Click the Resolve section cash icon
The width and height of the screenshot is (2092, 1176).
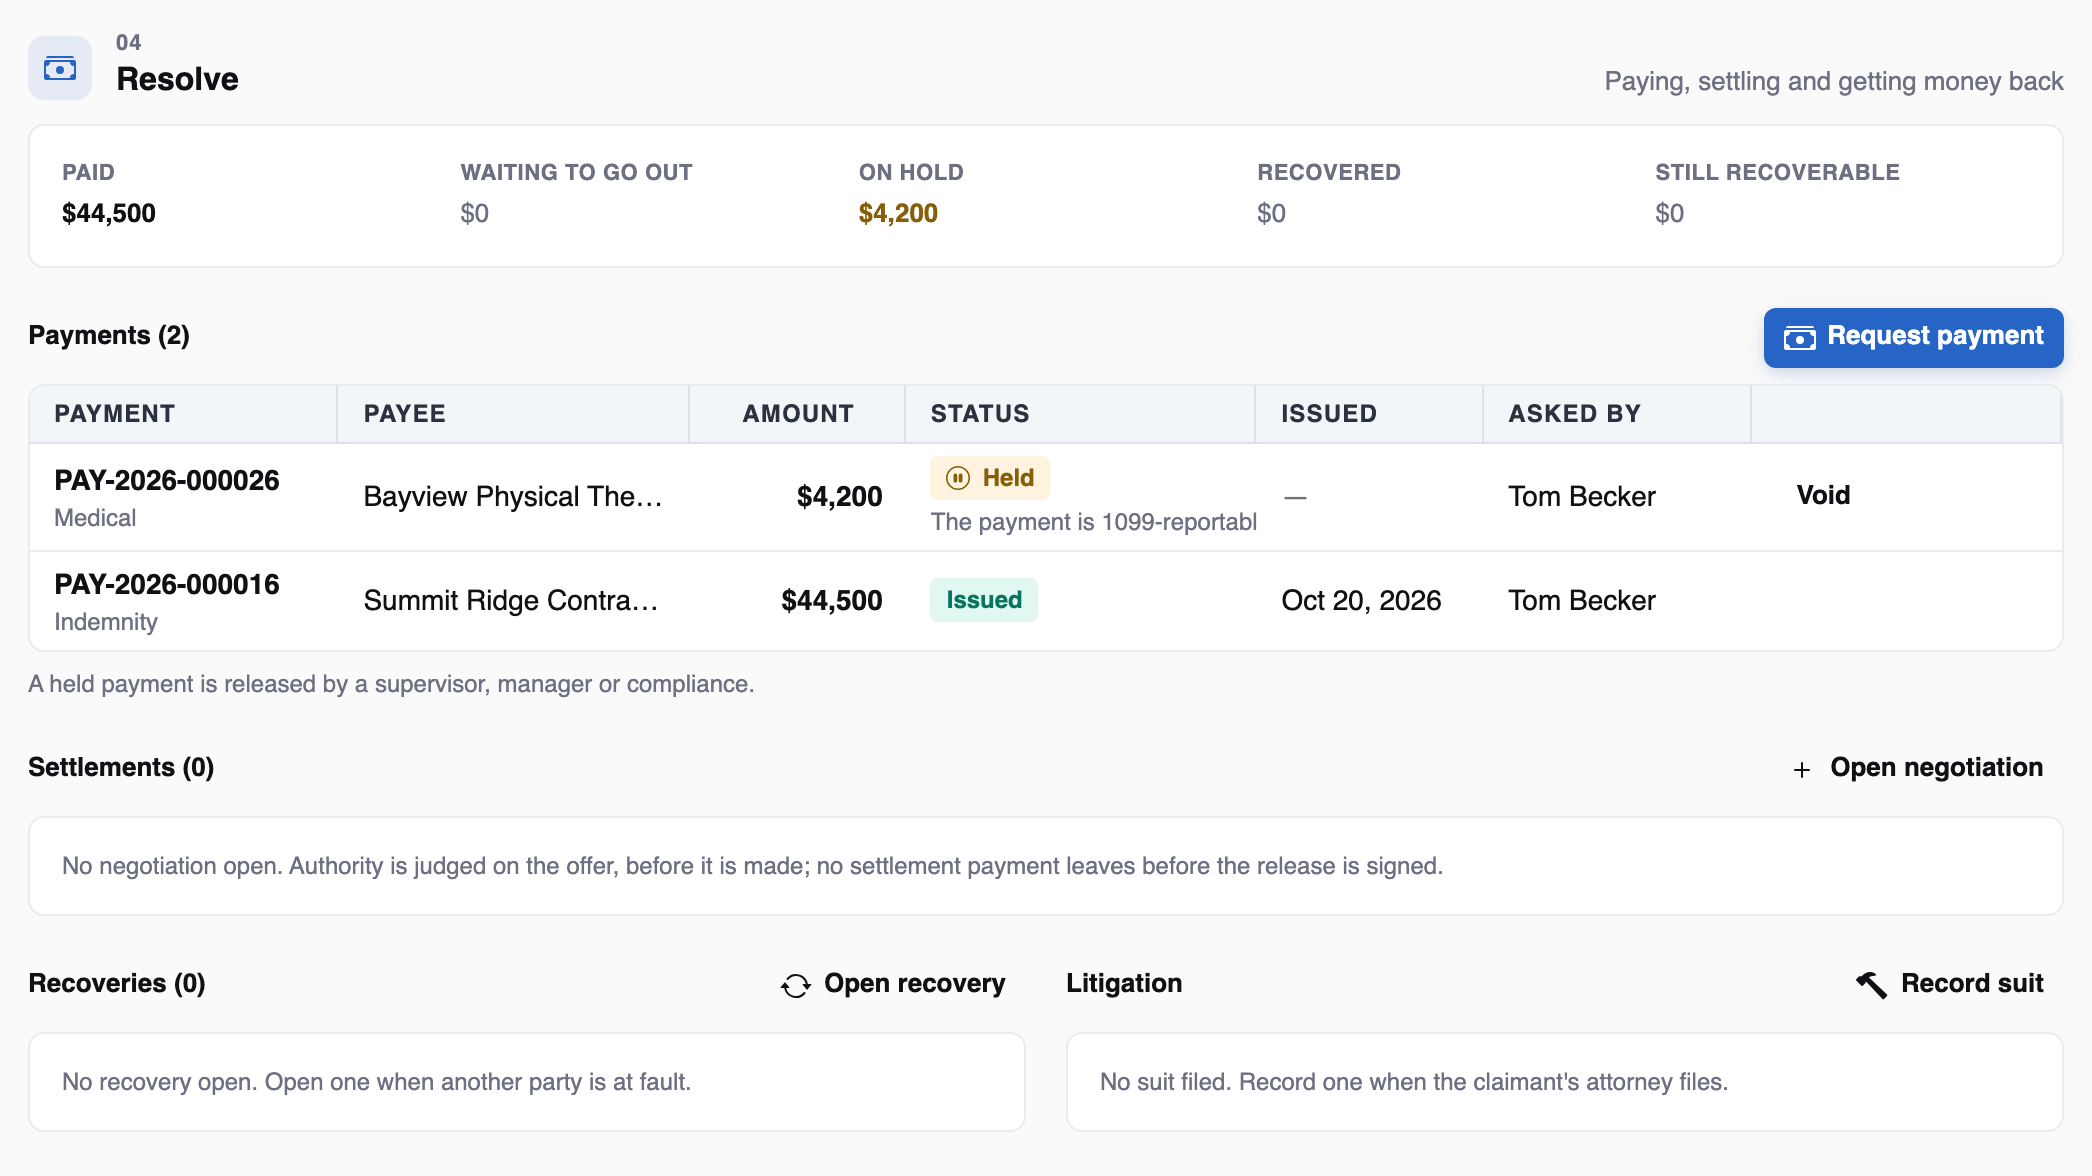60,68
